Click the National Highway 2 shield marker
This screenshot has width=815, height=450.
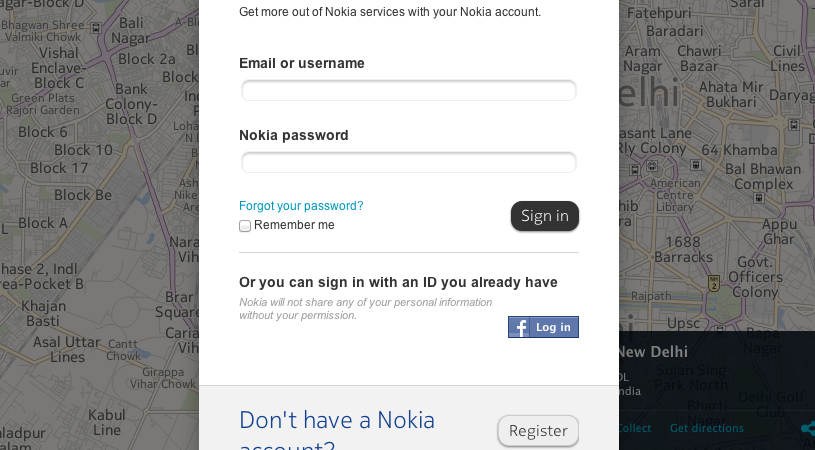[x=713, y=284]
